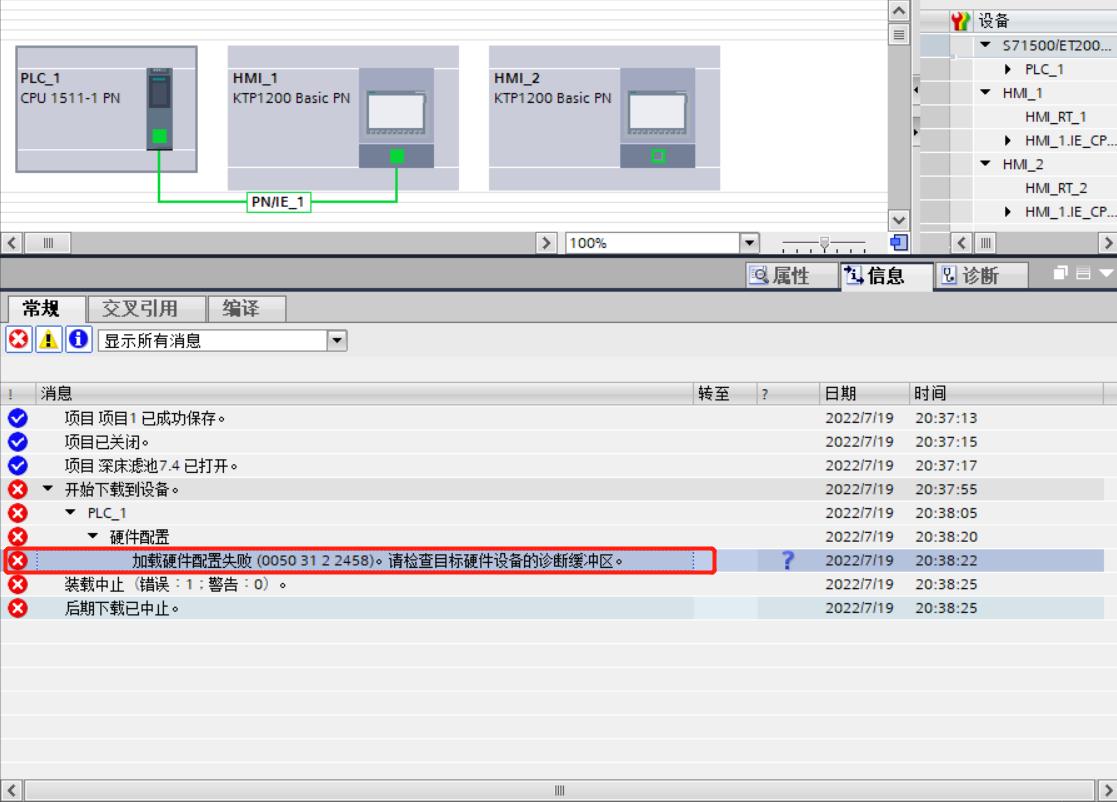Open the message filter dropdown
Viewport: 1117px width, 802px height.
coord(338,341)
